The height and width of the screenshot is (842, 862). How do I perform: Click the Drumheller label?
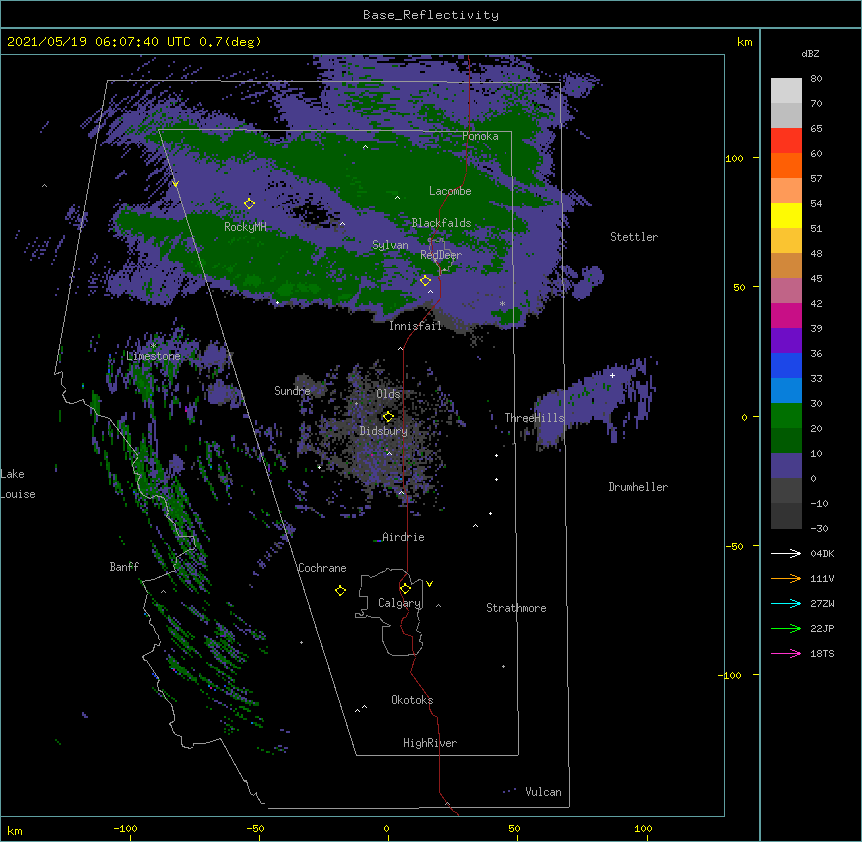coord(638,487)
